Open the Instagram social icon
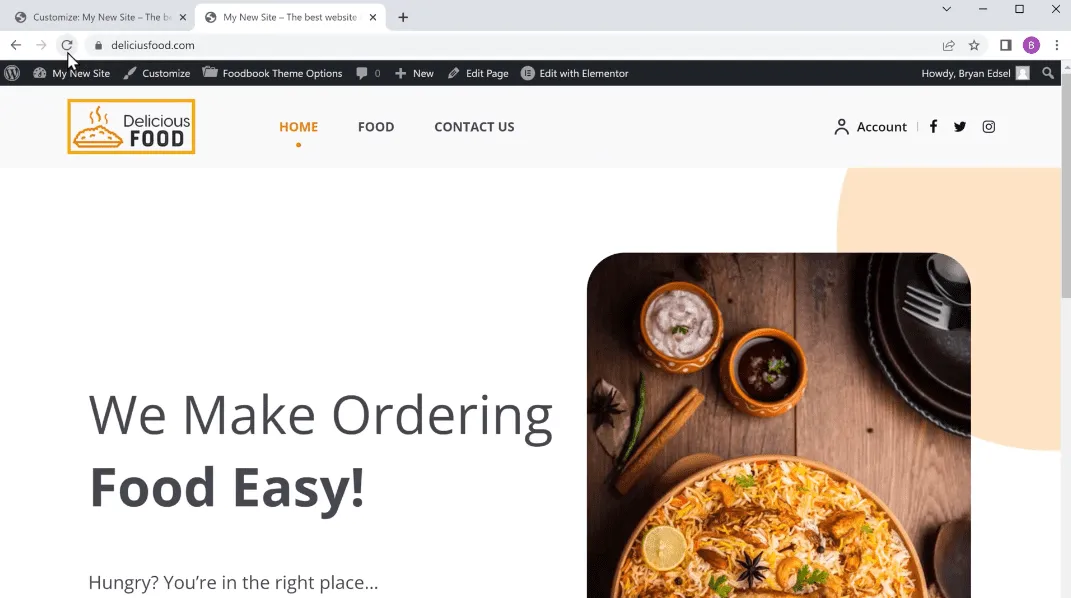Viewport: 1071px width, 598px height. pyautogui.click(x=988, y=126)
